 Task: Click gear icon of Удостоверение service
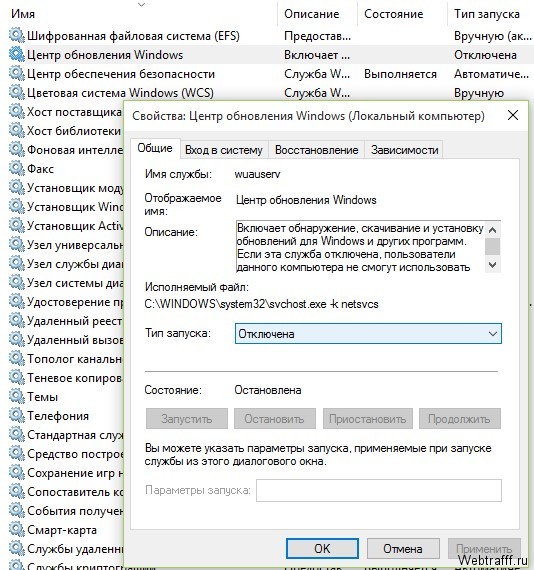tap(16, 301)
